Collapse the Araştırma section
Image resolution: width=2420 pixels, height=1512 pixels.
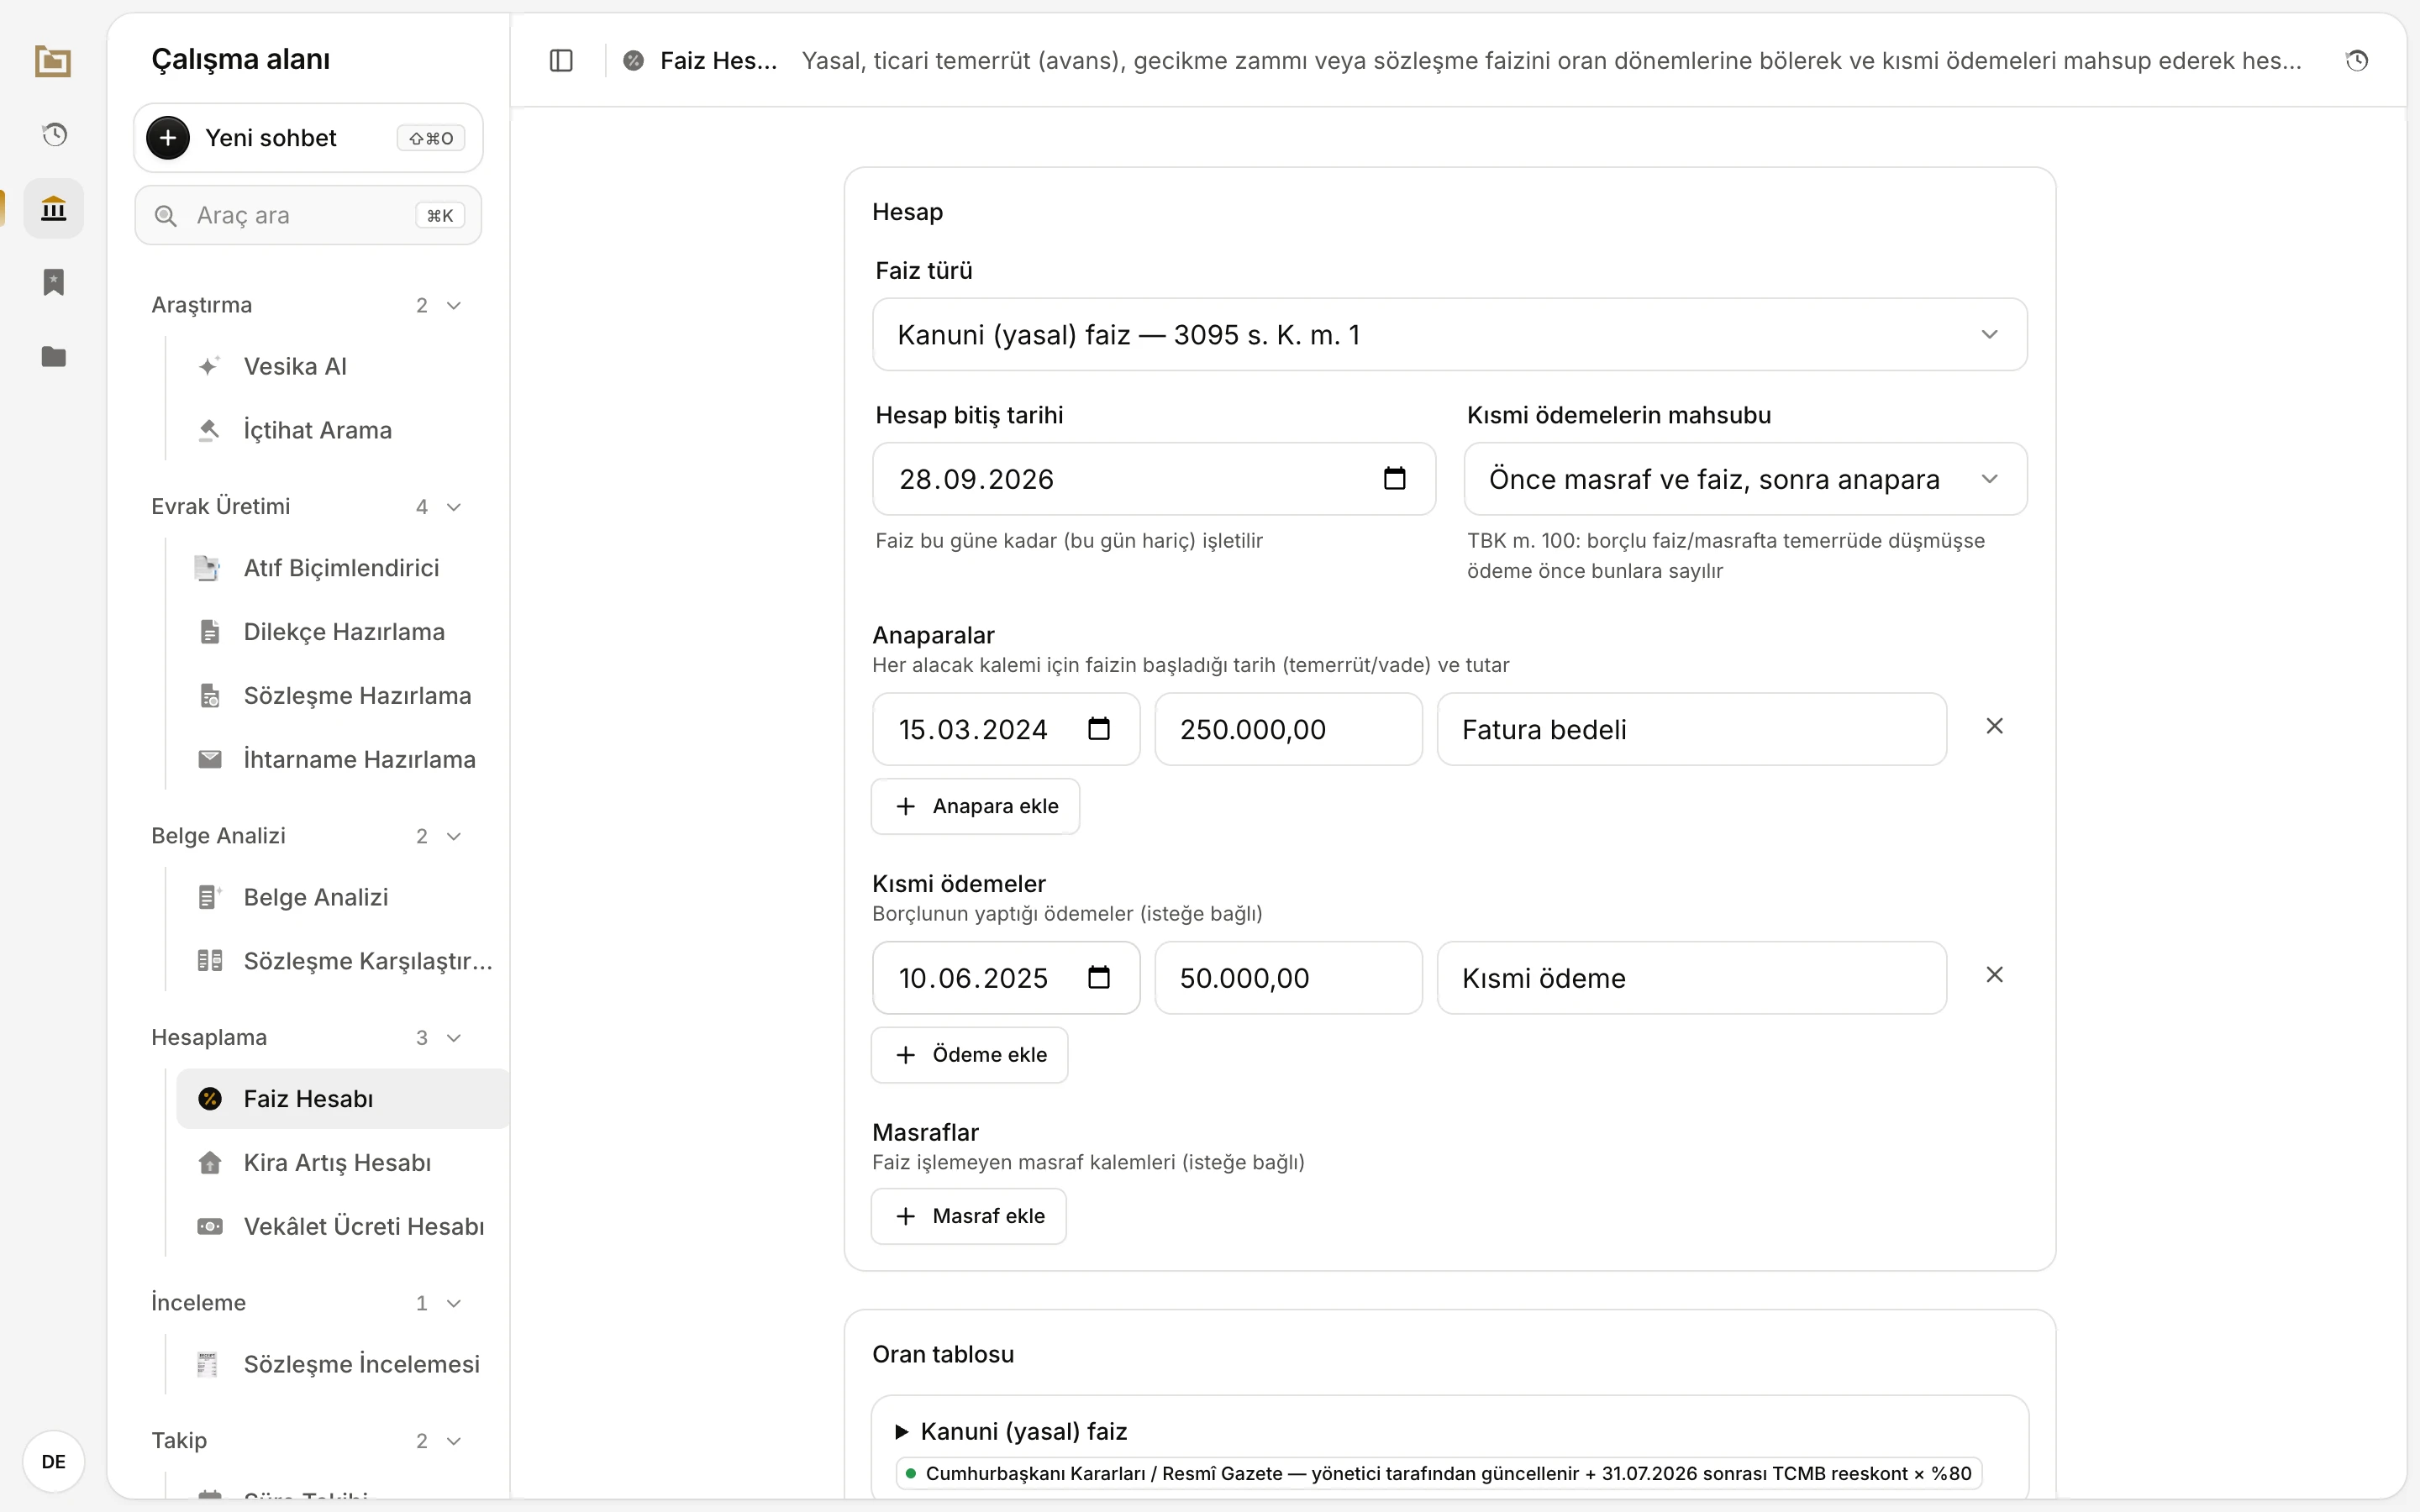click(454, 305)
